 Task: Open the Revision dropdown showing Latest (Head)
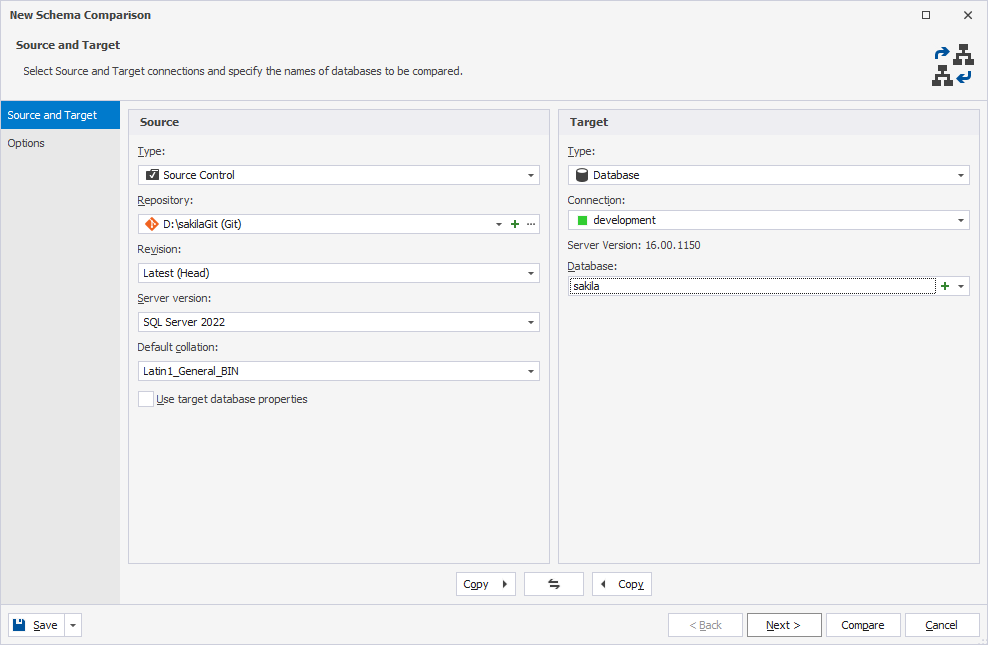point(531,272)
